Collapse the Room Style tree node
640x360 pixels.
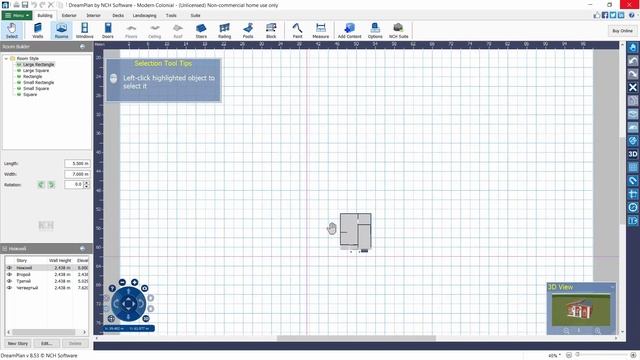(6, 58)
